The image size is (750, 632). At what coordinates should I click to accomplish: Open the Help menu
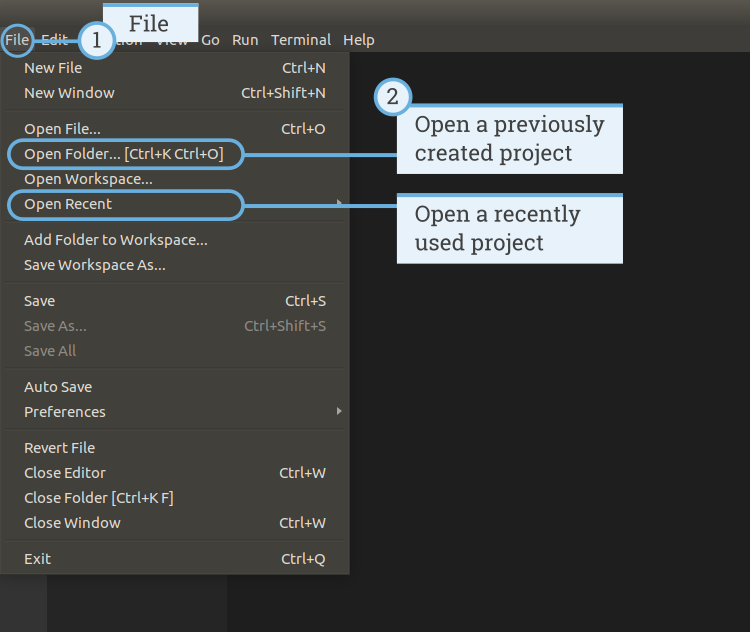359,40
